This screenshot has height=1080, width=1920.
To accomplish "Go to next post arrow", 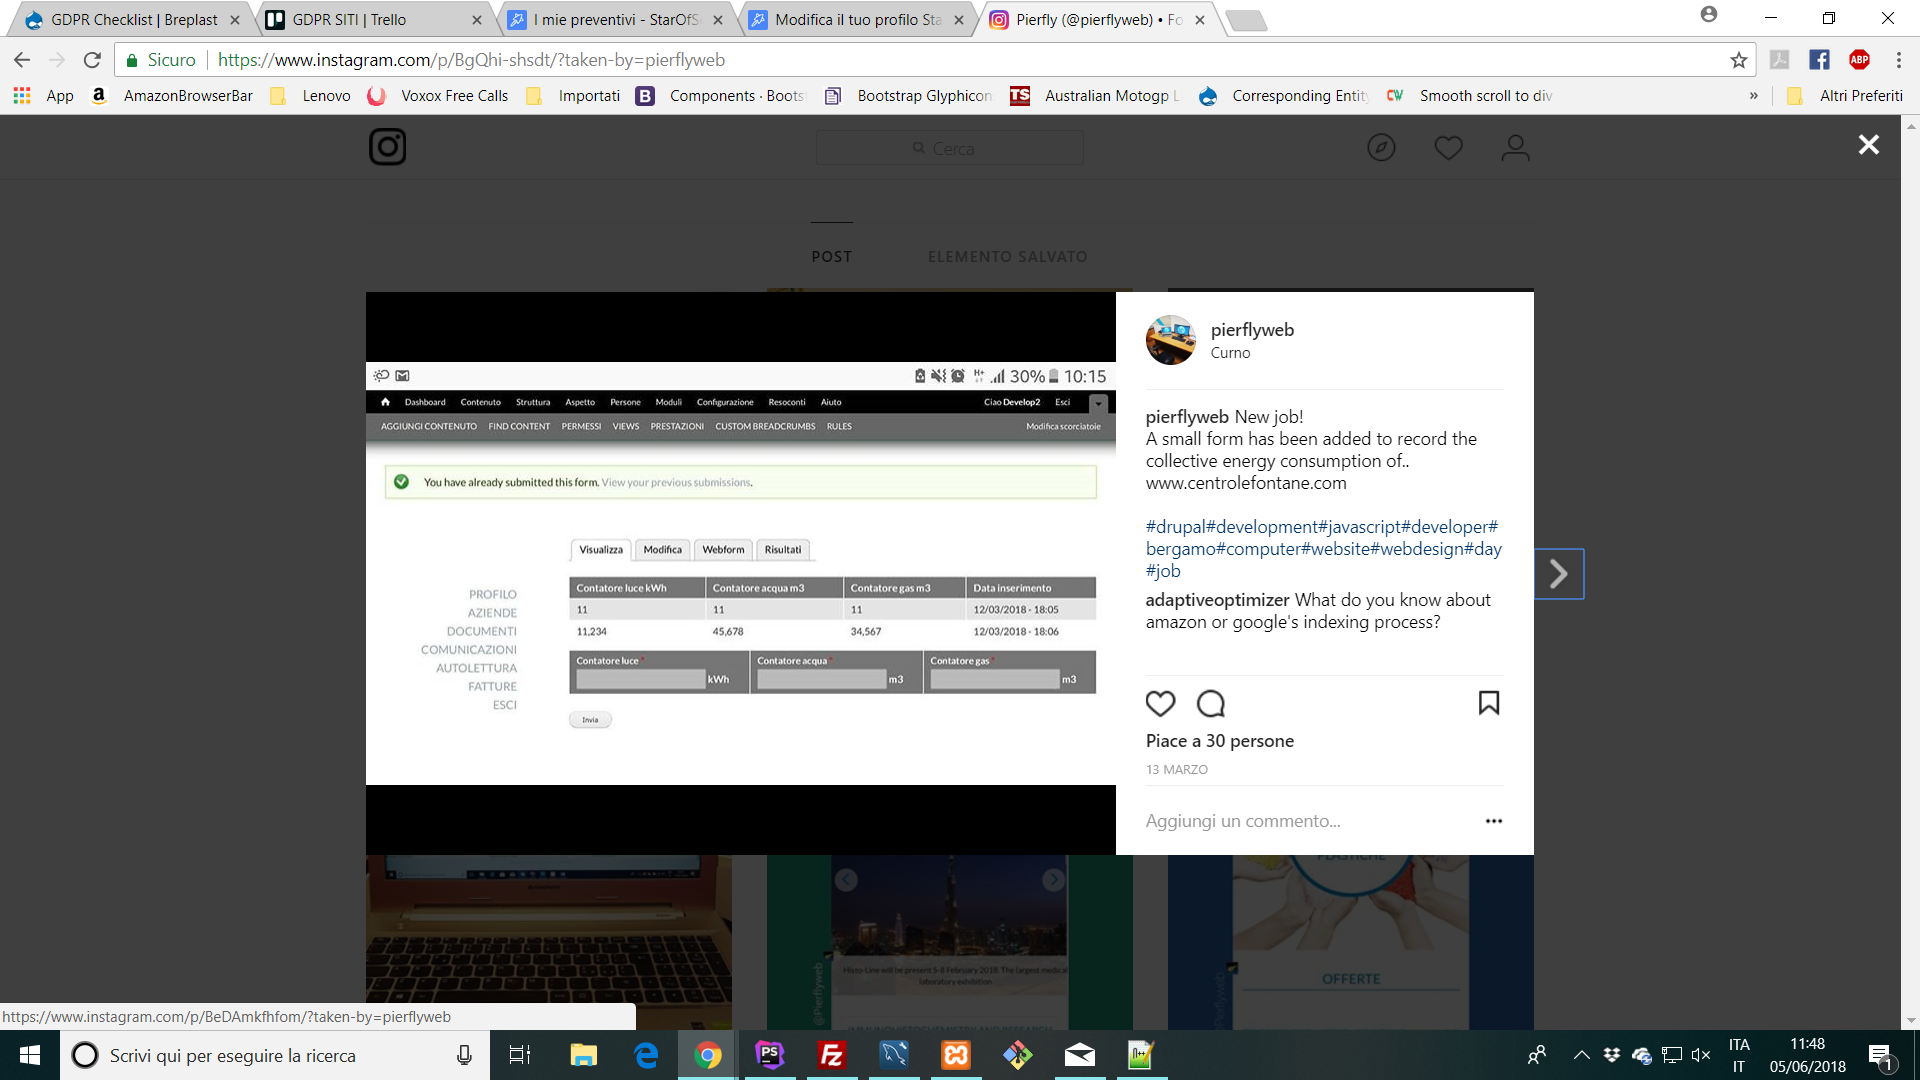I will [1558, 574].
